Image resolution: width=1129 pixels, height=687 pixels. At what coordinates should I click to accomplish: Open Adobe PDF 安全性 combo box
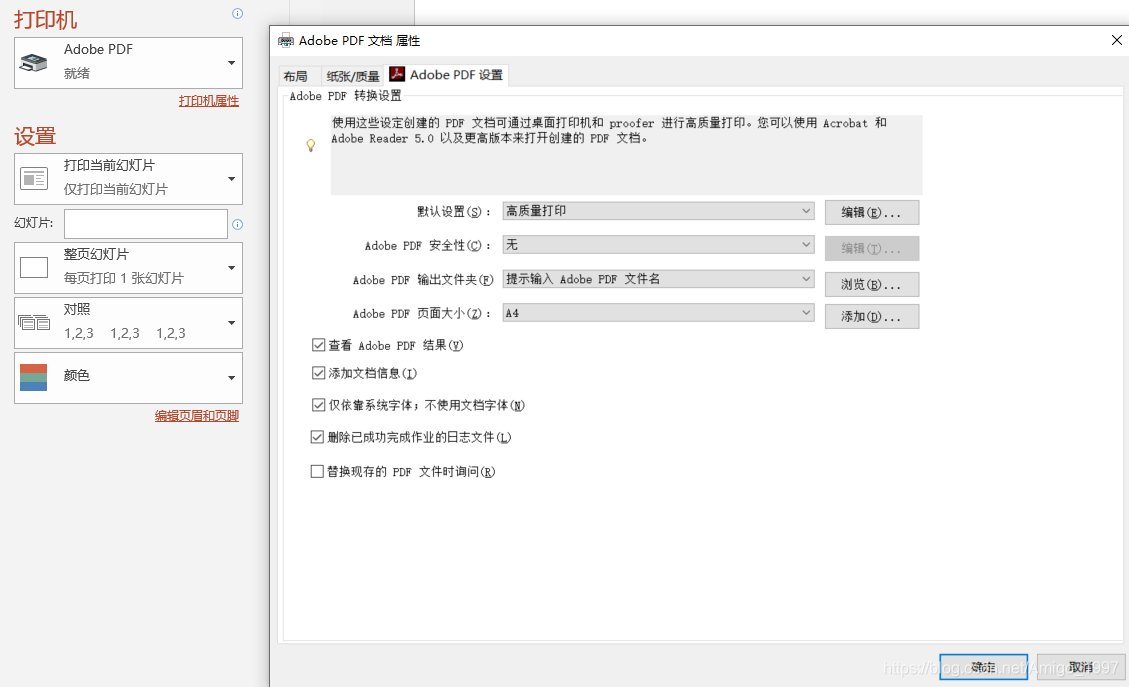pyautogui.click(x=658, y=245)
